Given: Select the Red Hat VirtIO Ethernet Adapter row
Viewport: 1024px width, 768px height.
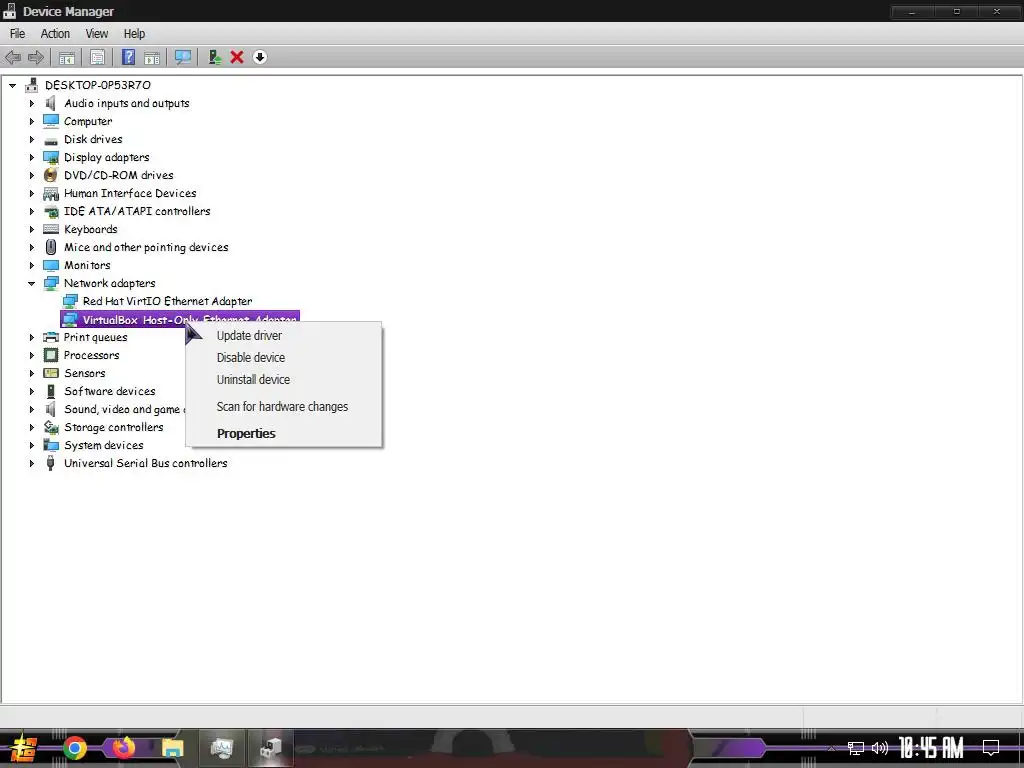Looking at the screenshot, I should (x=167, y=301).
